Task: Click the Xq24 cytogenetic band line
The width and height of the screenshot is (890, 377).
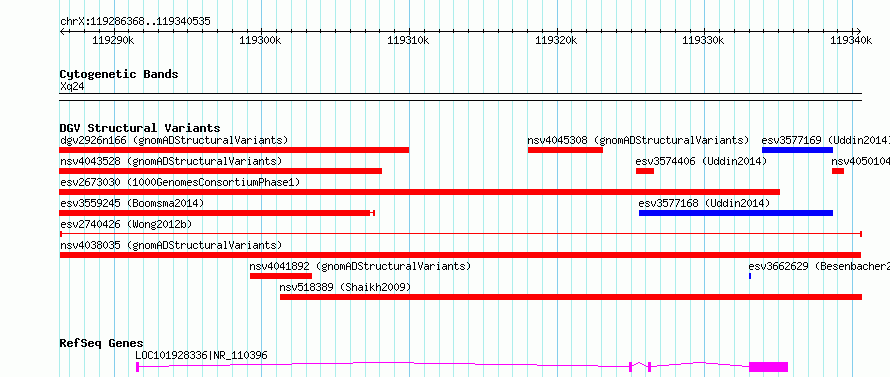Action: tap(461, 97)
